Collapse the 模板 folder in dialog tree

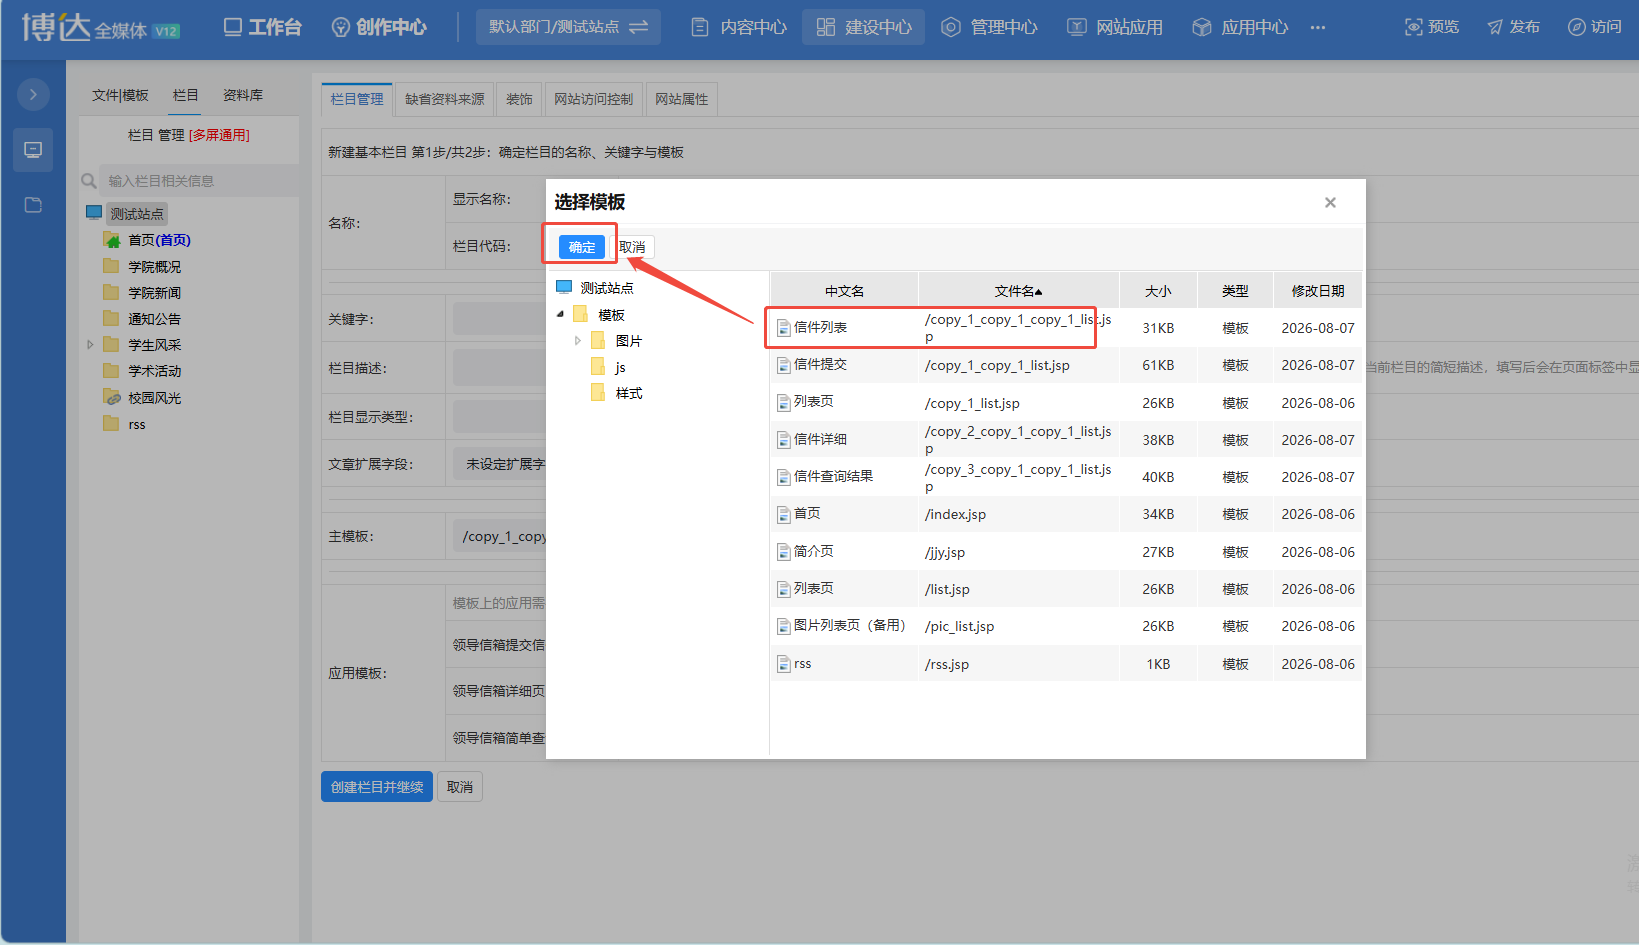560,314
